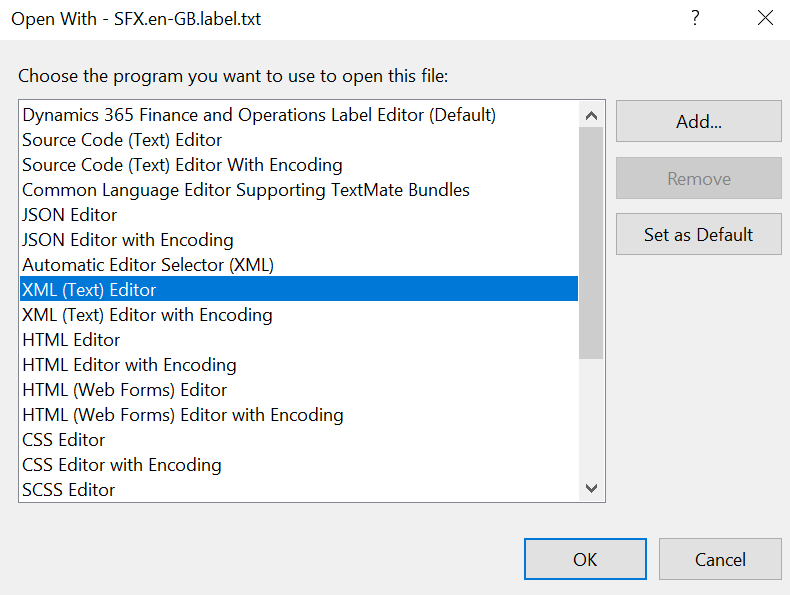Screen dimensions: 790x595
Task: Click the Cancel button
Action: point(719,560)
